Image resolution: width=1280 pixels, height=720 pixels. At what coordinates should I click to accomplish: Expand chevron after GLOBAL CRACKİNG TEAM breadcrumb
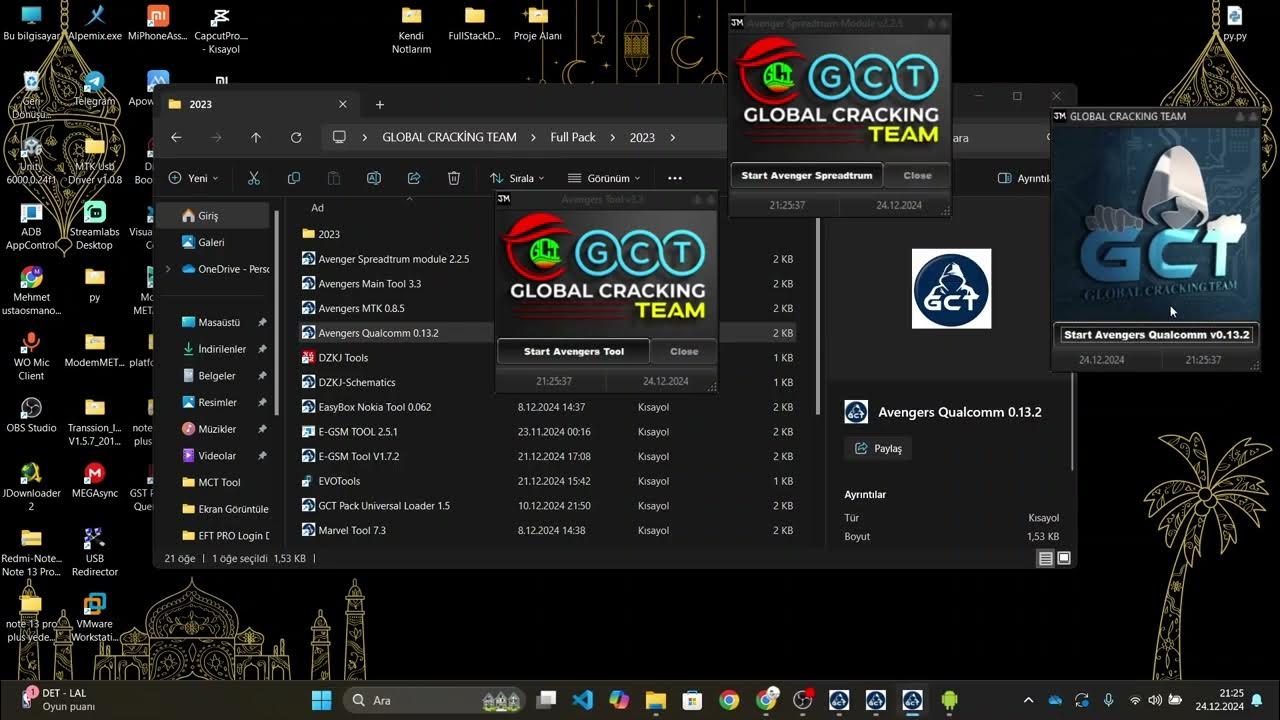click(532, 137)
